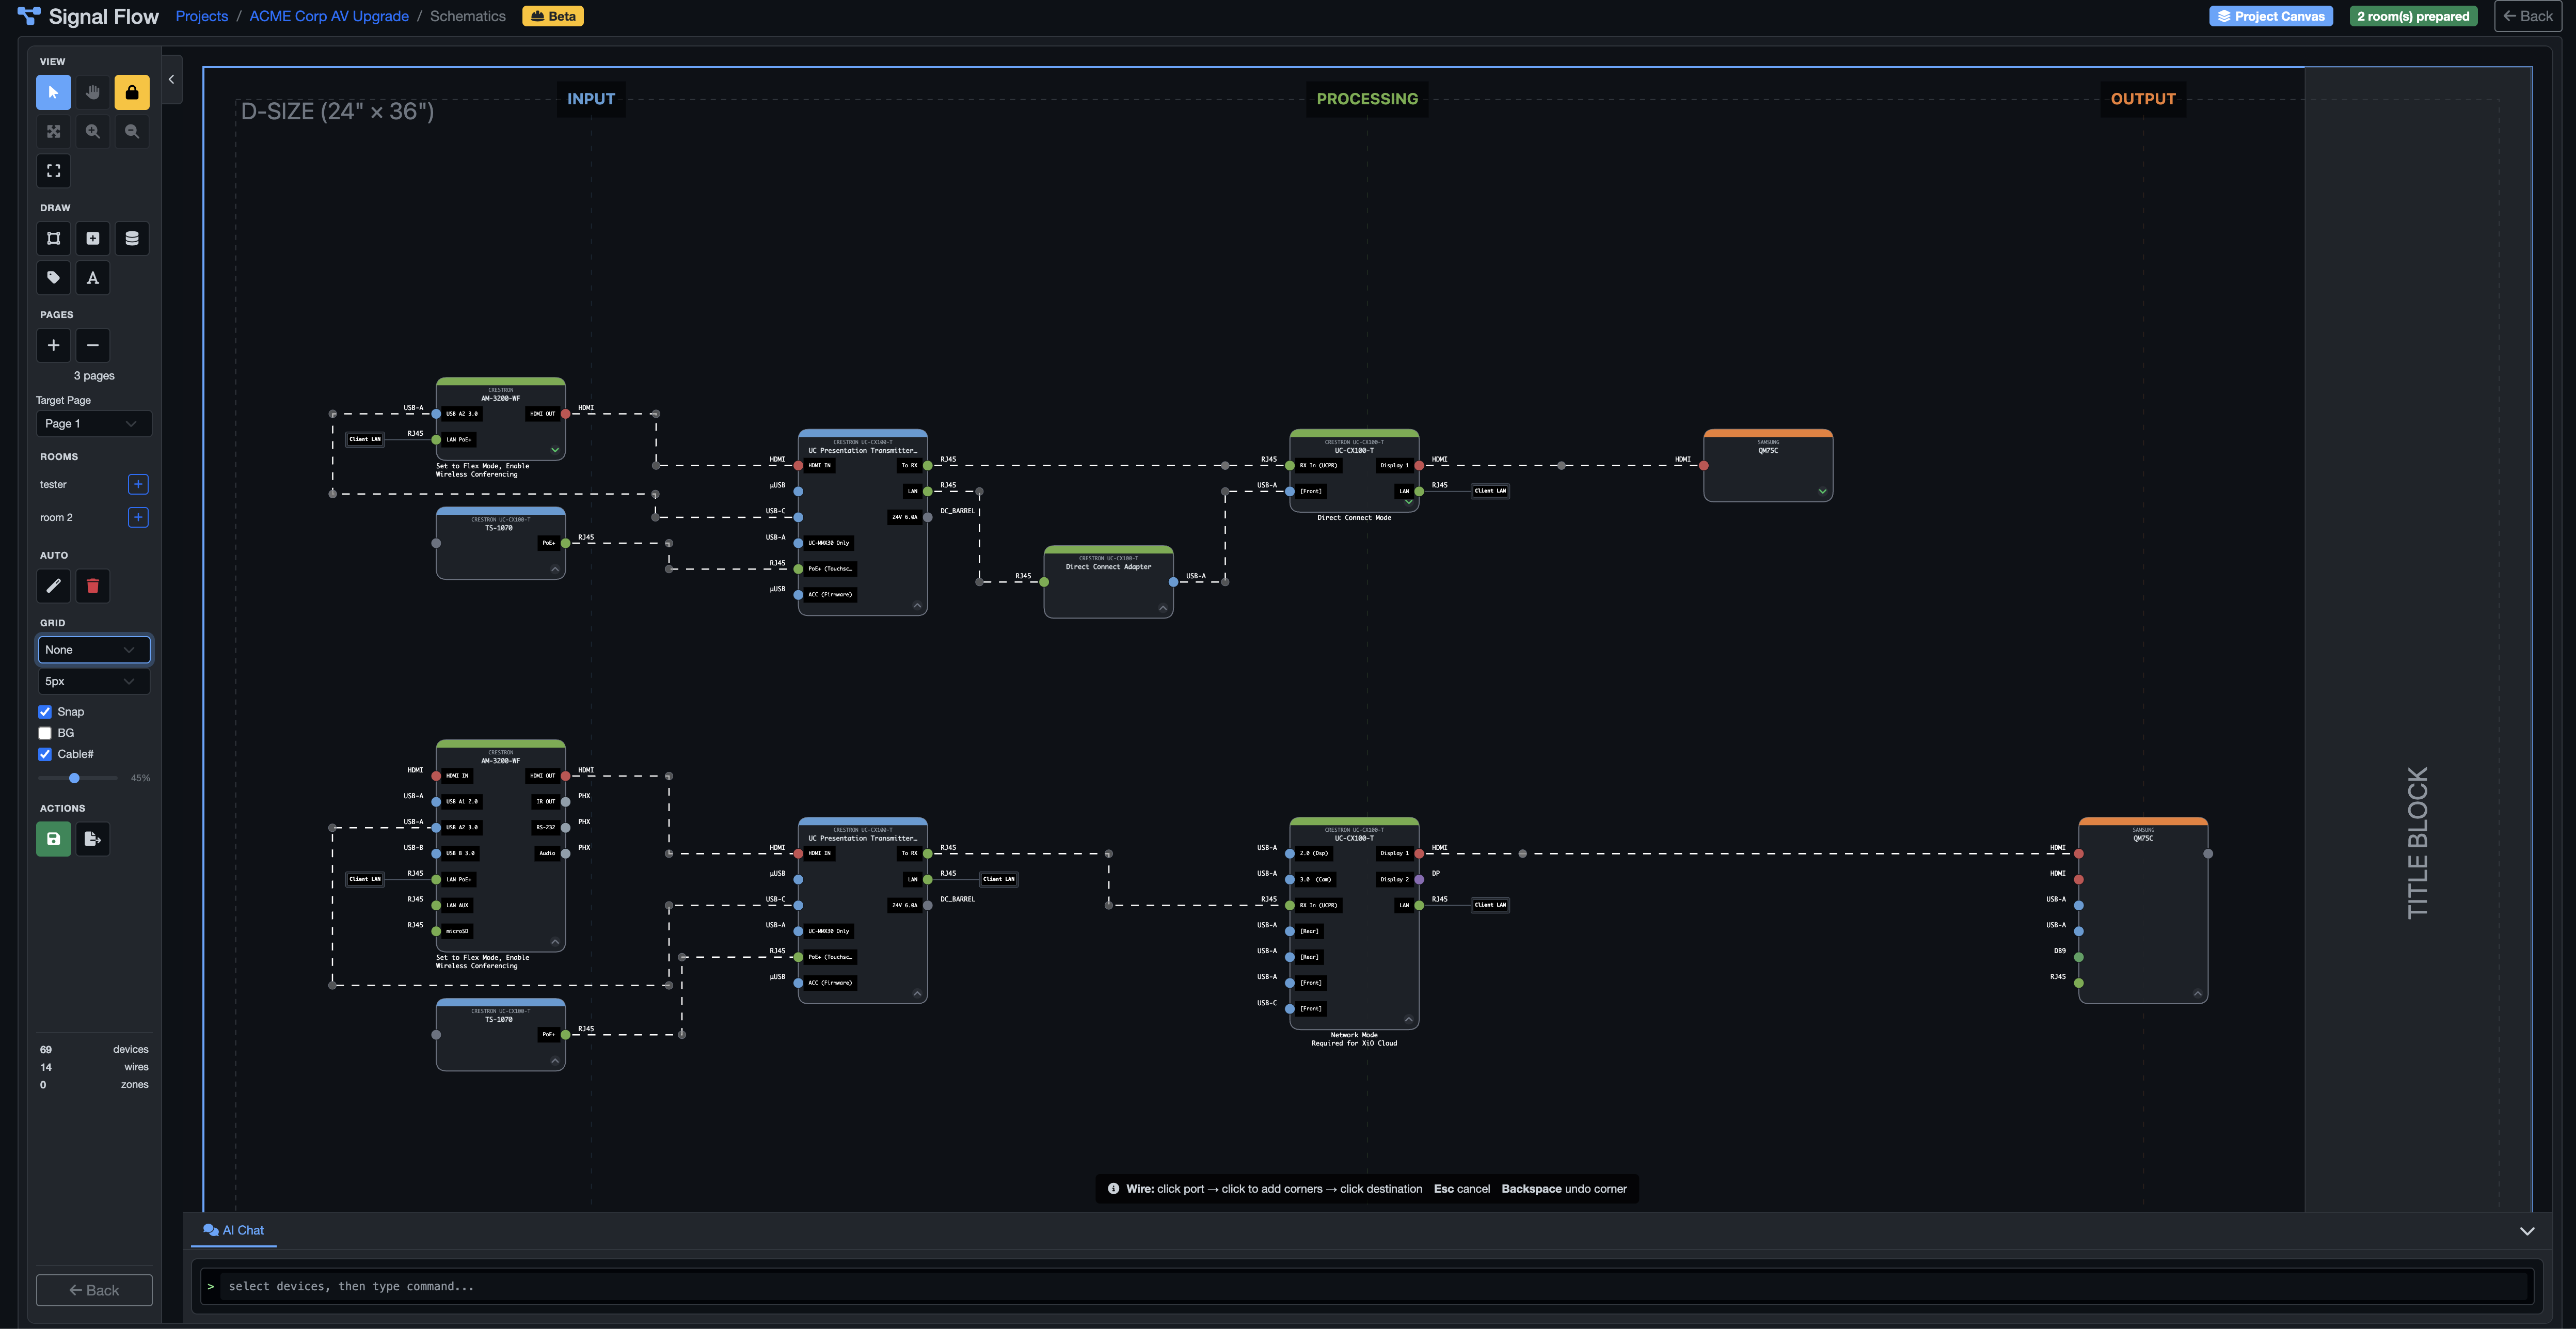Open the Project Canvas button
This screenshot has width=2576, height=1329.
2271,16
